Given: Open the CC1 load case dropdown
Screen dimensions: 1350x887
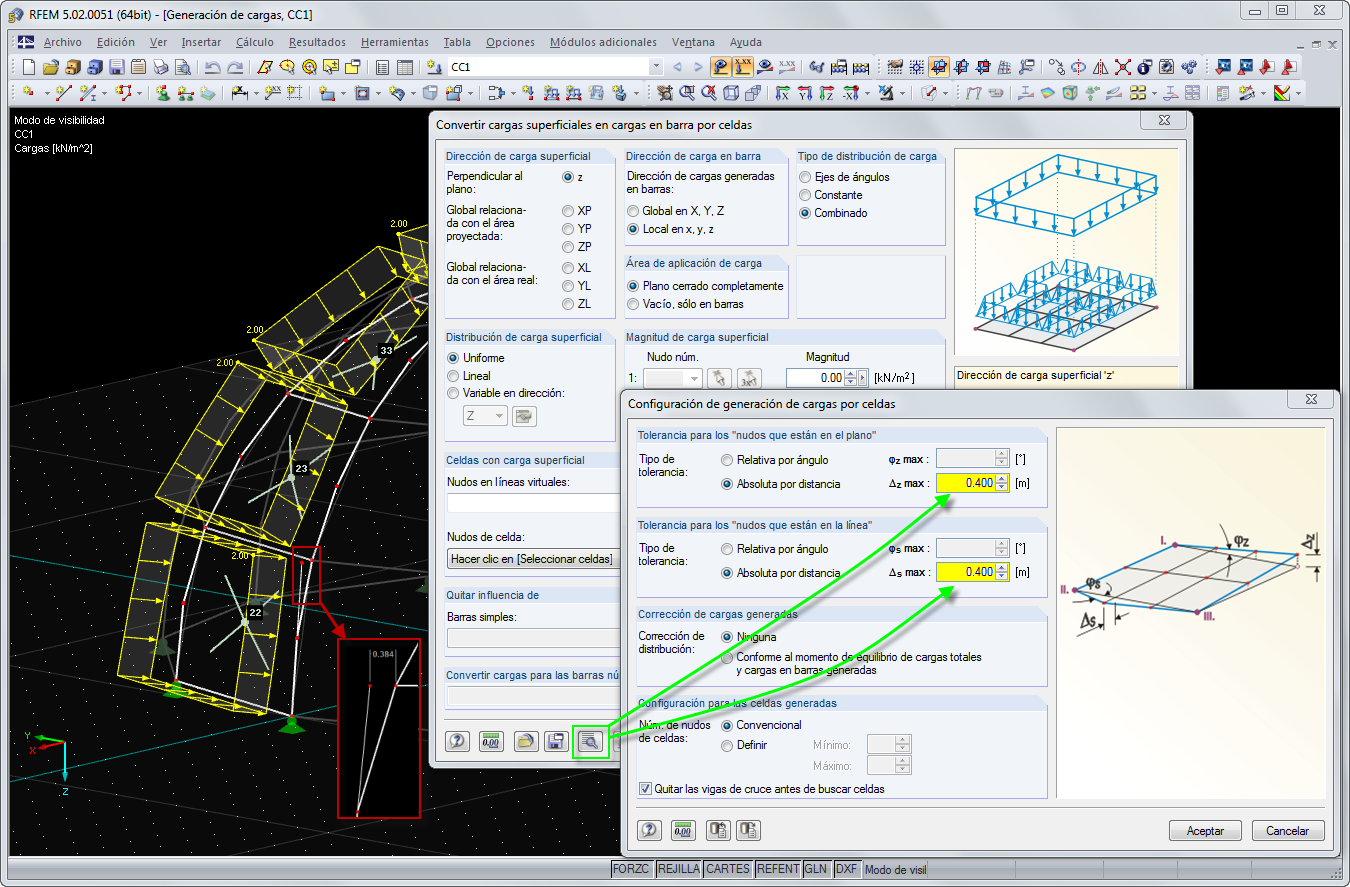Looking at the screenshot, I should (656, 68).
